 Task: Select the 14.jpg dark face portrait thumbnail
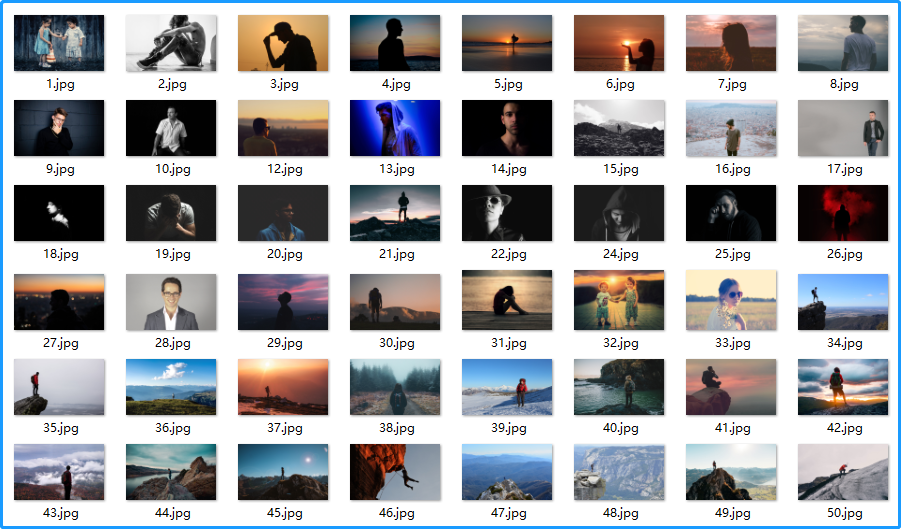(x=507, y=128)
